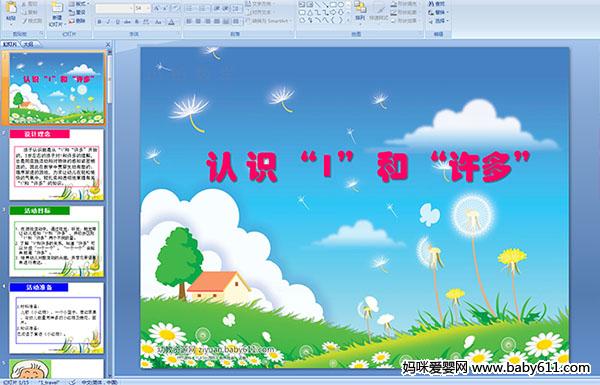Open the font size dropdown showing 54
The width and height of the screenshot is (600, 385).
click(x=142, y=8)
